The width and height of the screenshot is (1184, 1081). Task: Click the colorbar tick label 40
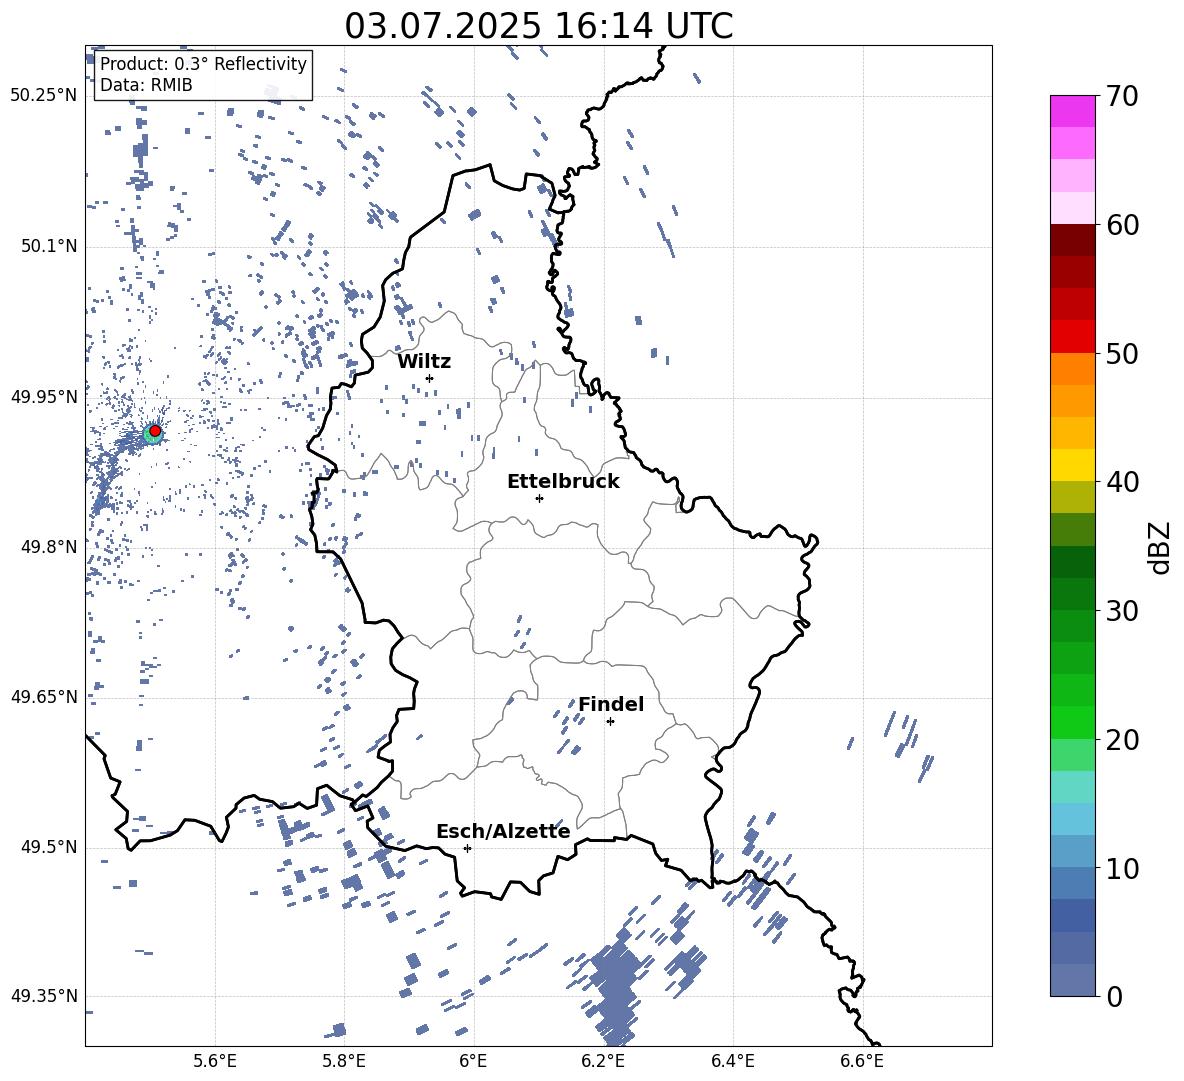(1122, 482)
